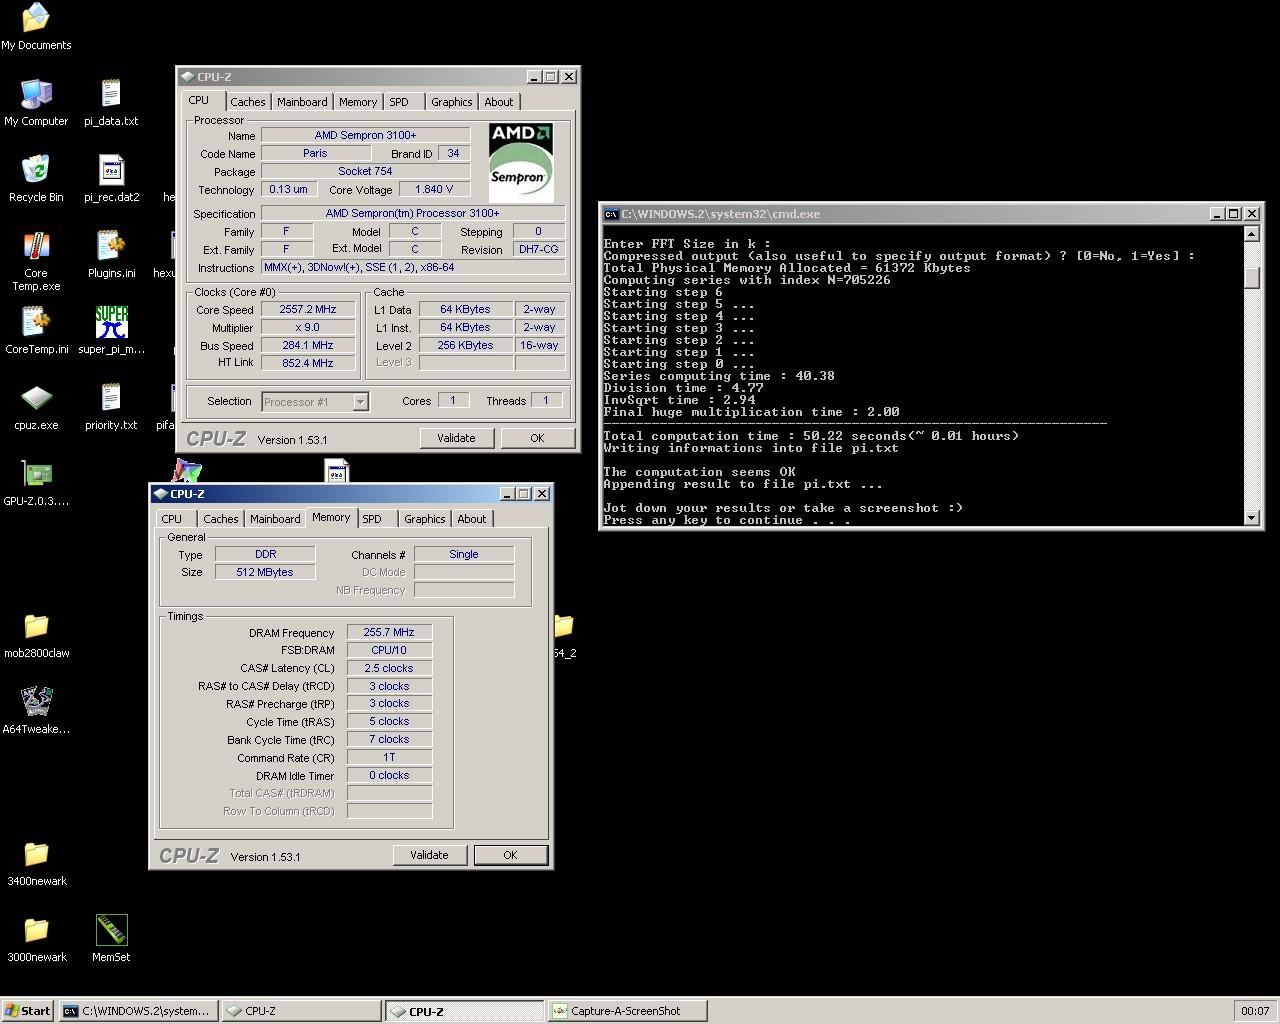Launch GPU-Z desktop icon
Image resolution: width=1280 pixels, height=1024 pixels.
click(36, 483)
